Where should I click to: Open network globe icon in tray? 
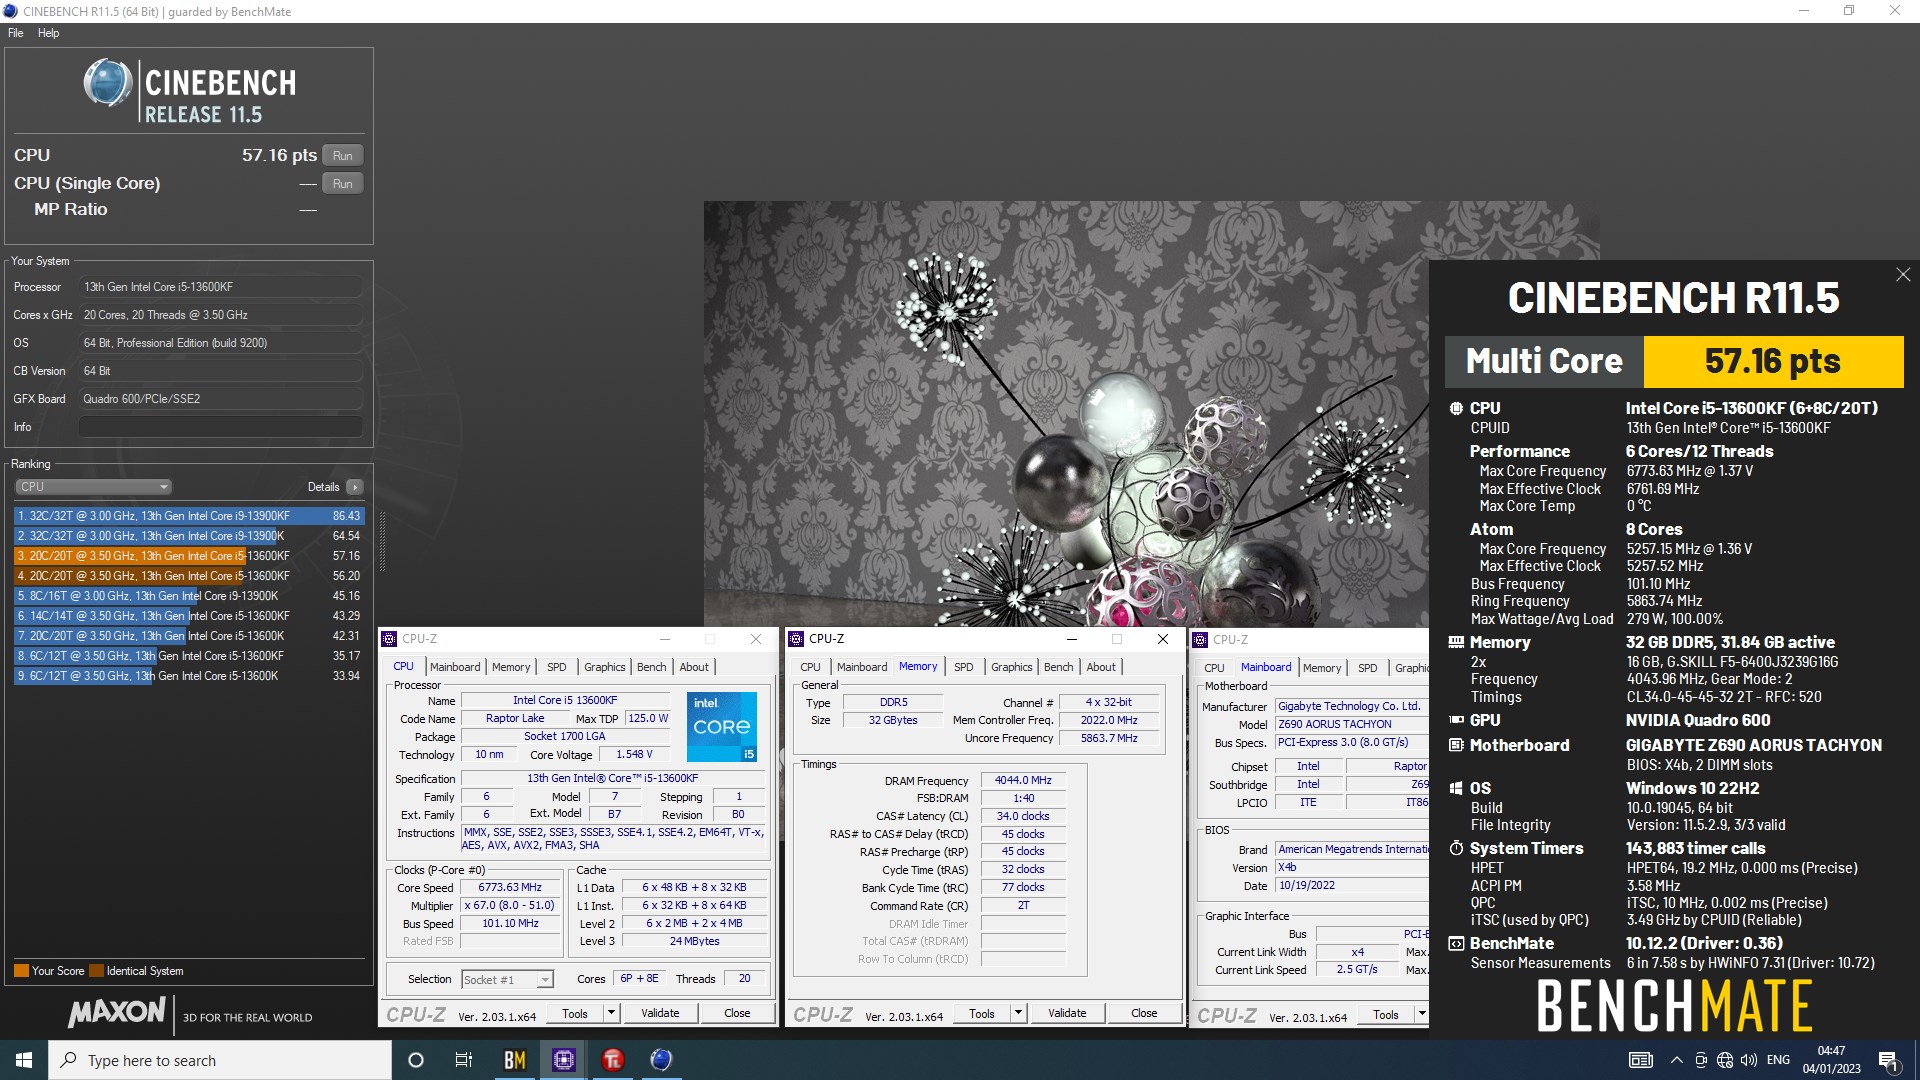[x=1725, y=1060]
